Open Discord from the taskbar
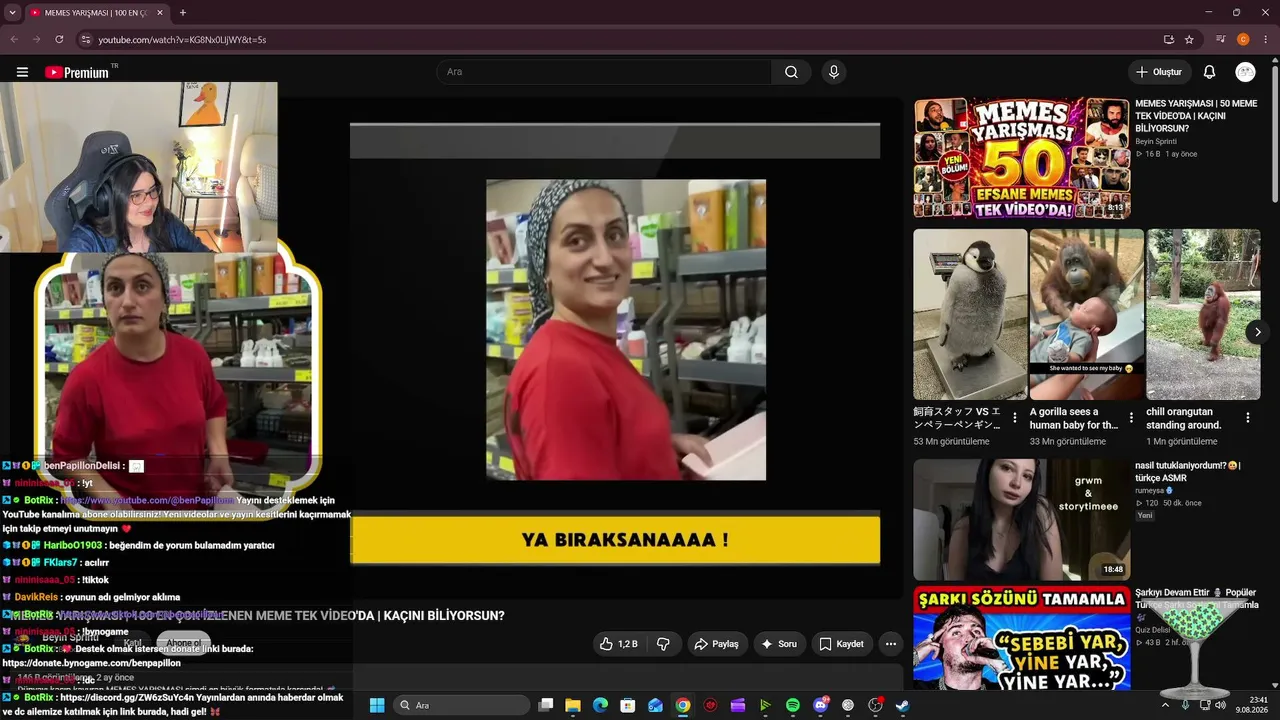Screen dimensions: 1280x720 (x=821, y=705)
